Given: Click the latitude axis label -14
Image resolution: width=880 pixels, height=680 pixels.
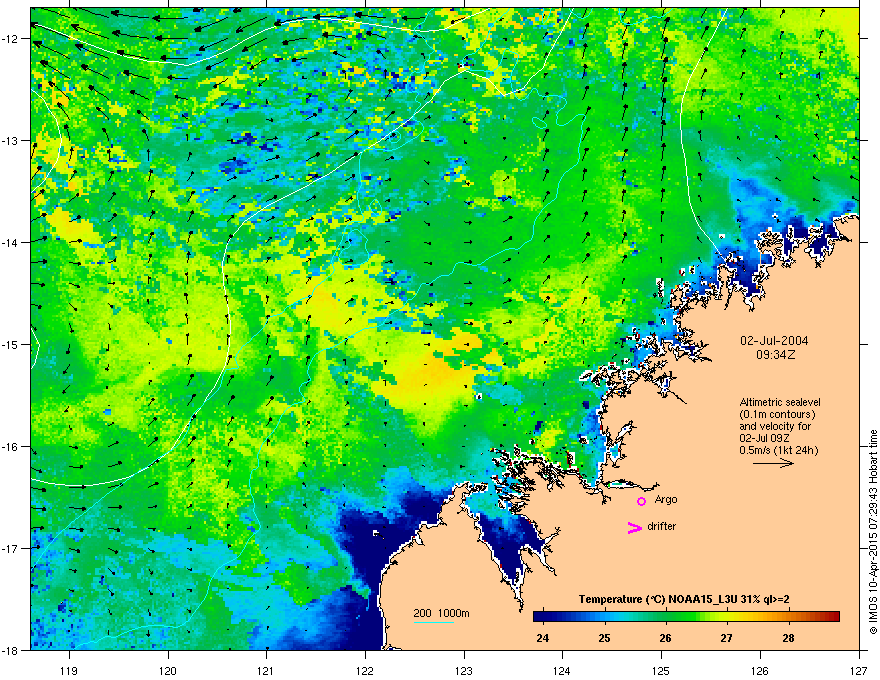Looking at the screenshot, I should pyautogui.click(x=11, y=243).
